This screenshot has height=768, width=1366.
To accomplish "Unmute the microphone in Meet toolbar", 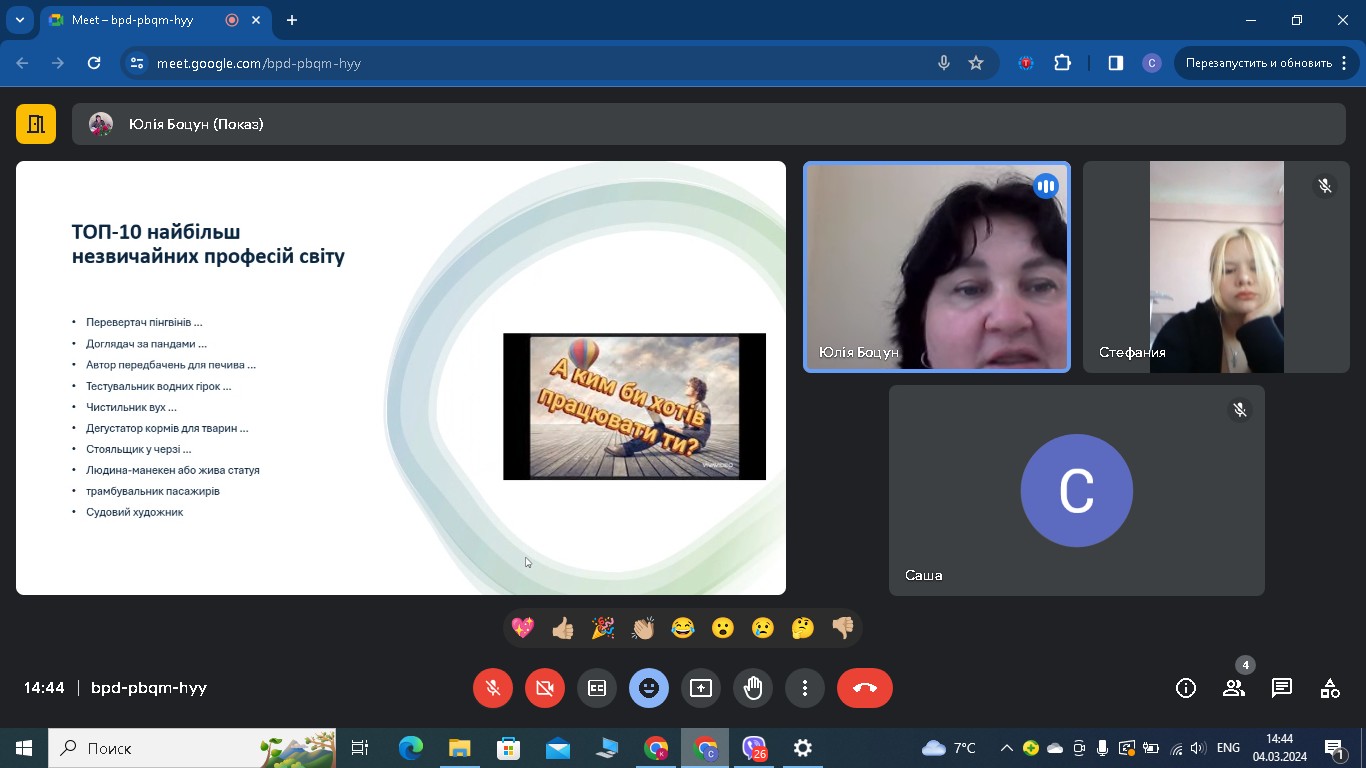I will pos(493,688).
